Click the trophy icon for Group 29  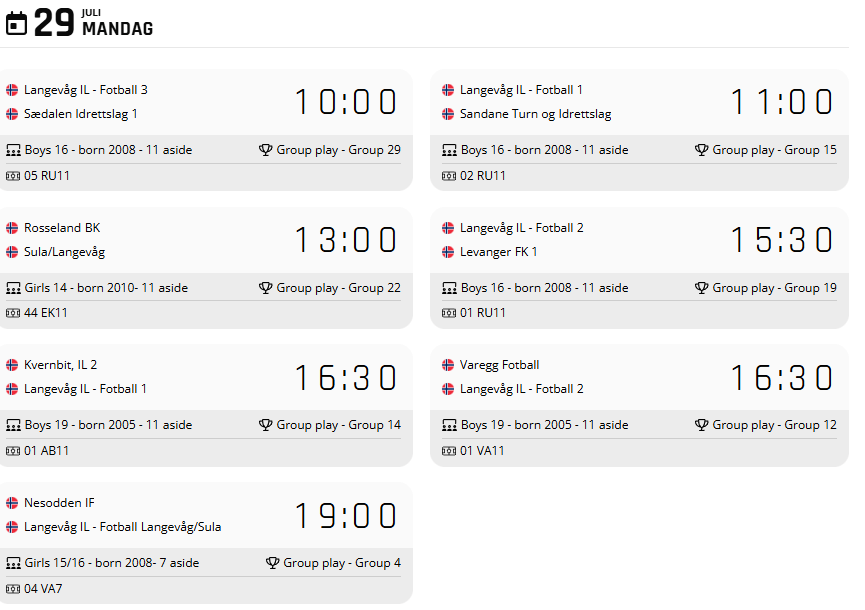point(265,150)
